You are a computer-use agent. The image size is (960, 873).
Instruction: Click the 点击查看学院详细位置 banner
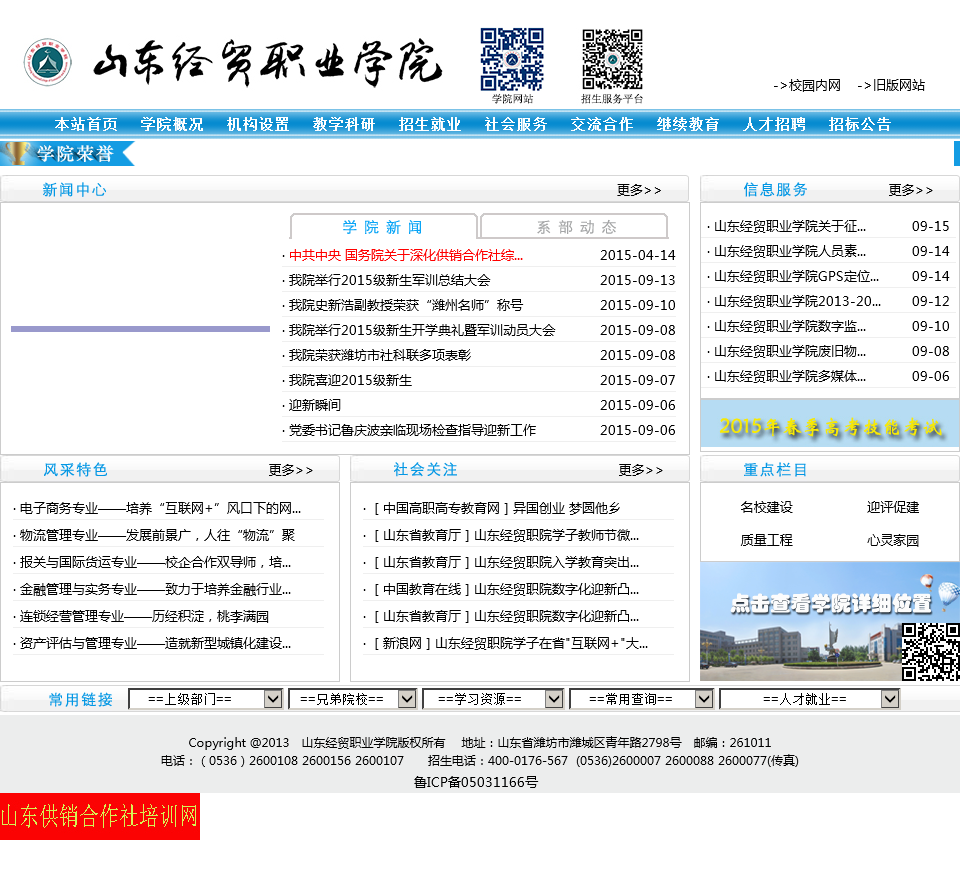[830, 621]
